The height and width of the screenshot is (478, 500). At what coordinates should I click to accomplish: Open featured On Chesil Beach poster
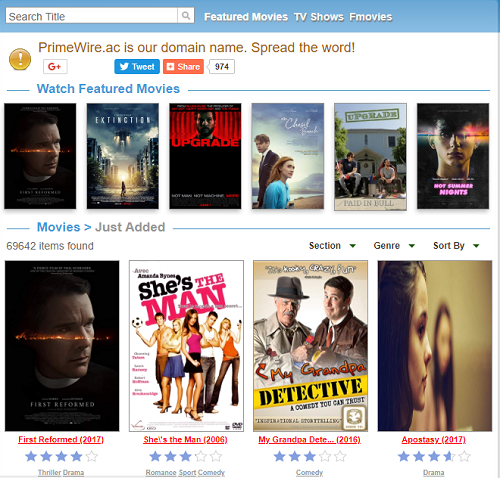(x=288, y=156)
